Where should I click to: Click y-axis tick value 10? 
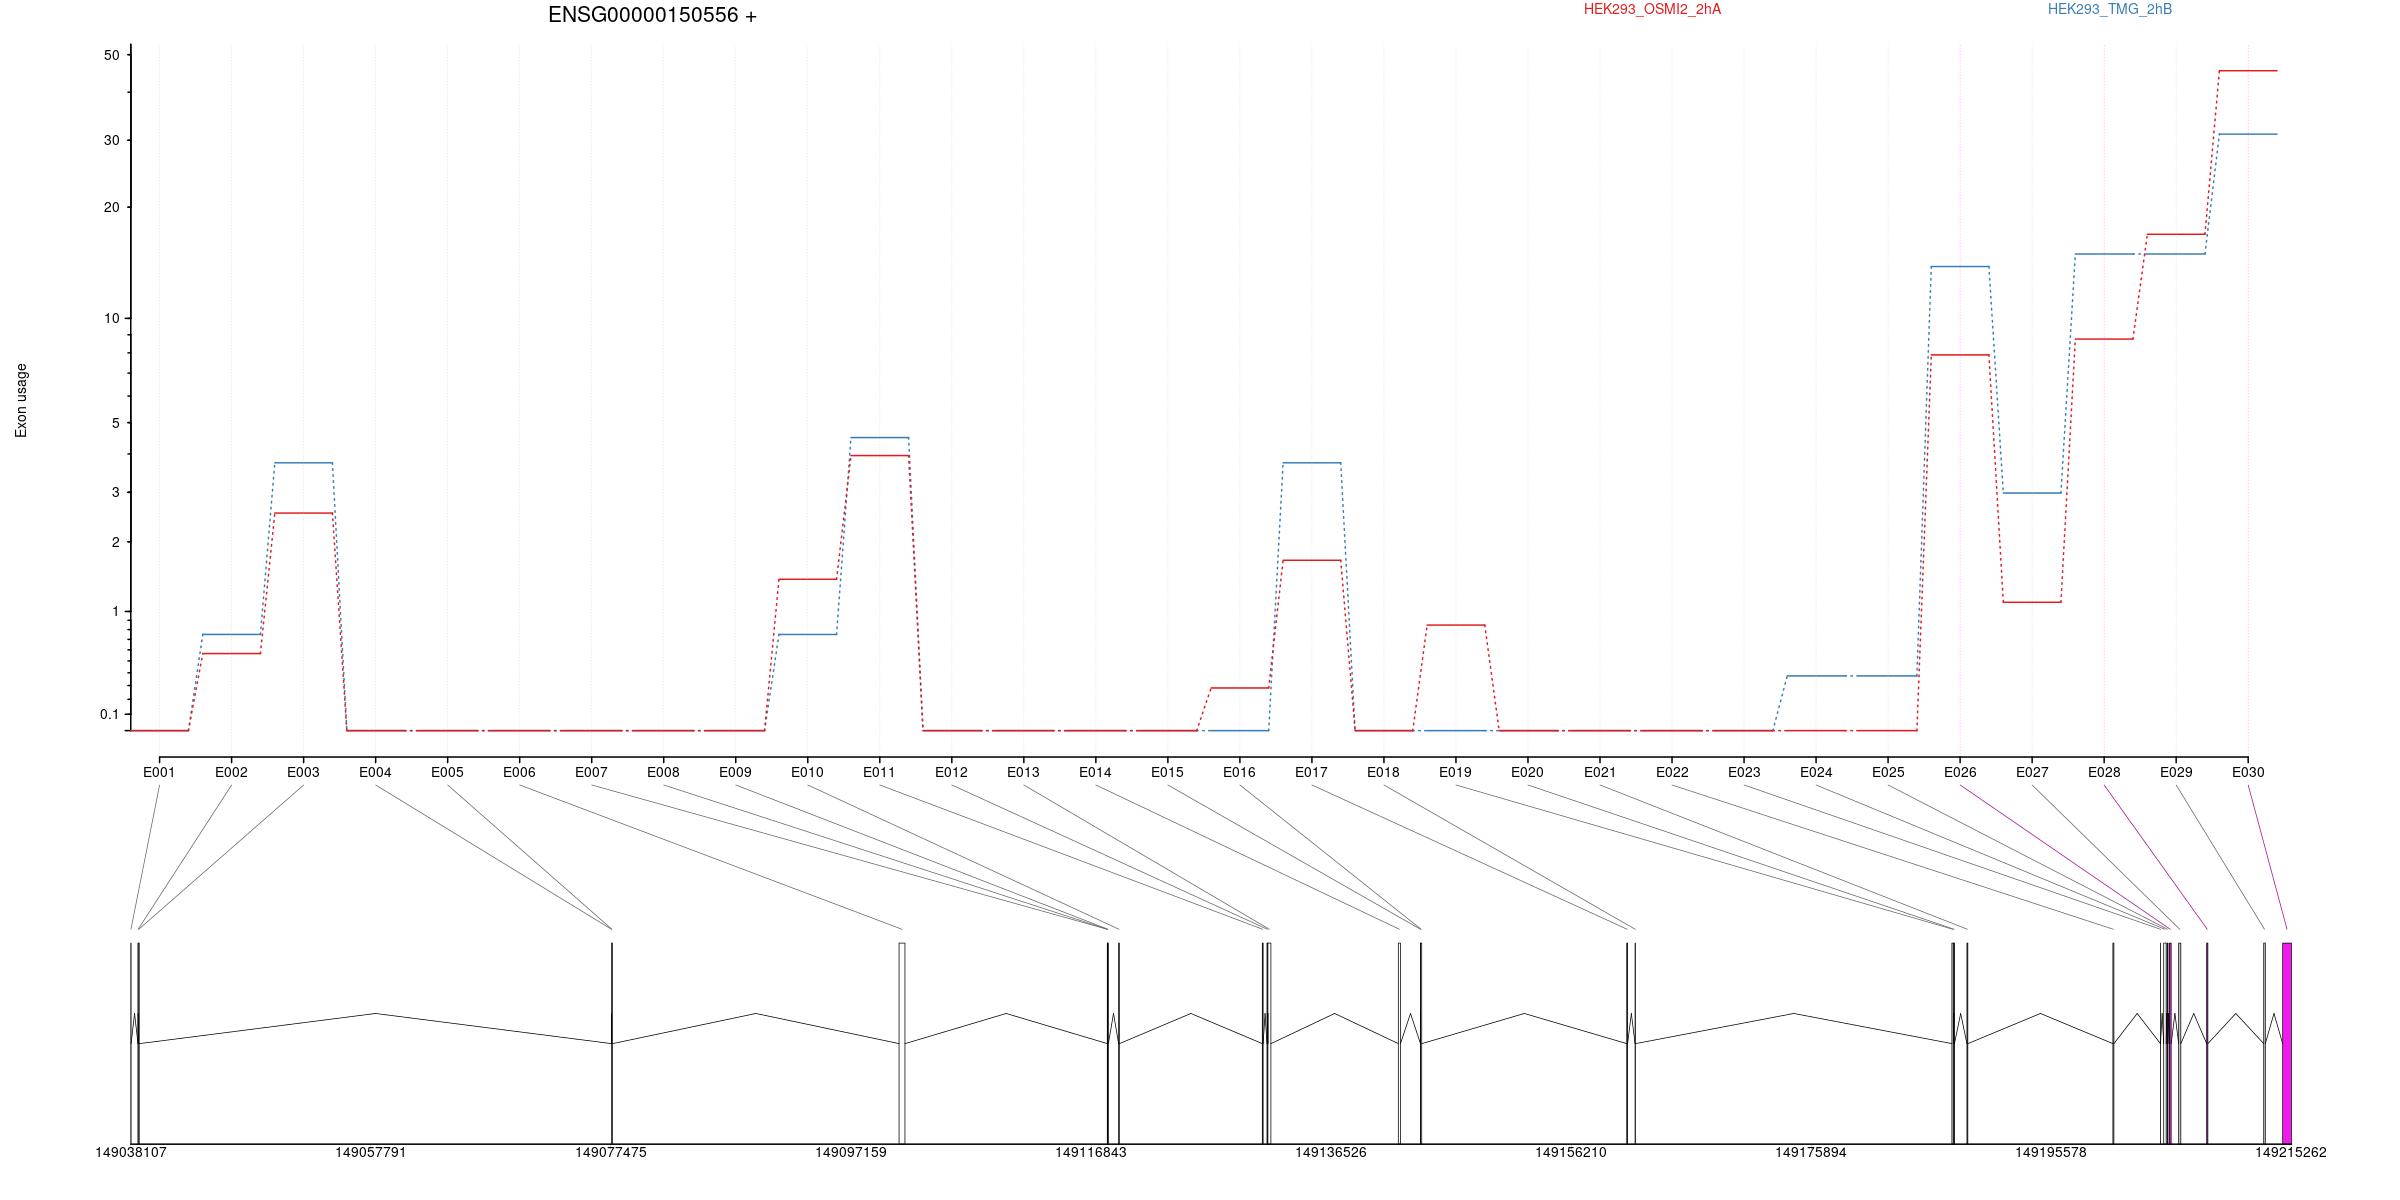tap(111, 319)
